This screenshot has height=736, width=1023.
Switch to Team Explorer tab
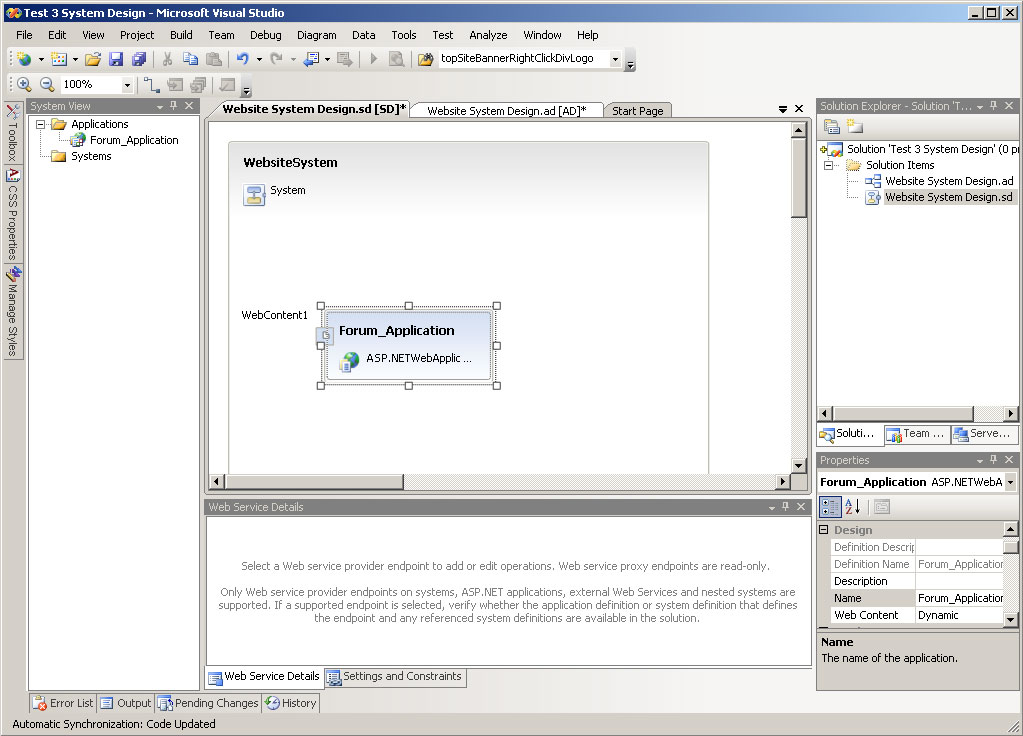(x=916, y=434)
